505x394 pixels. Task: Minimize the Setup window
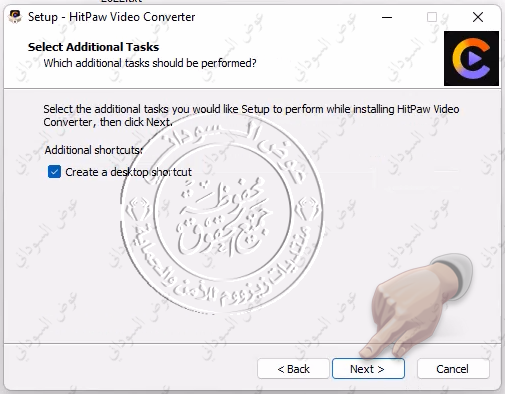tap(387, 17)
